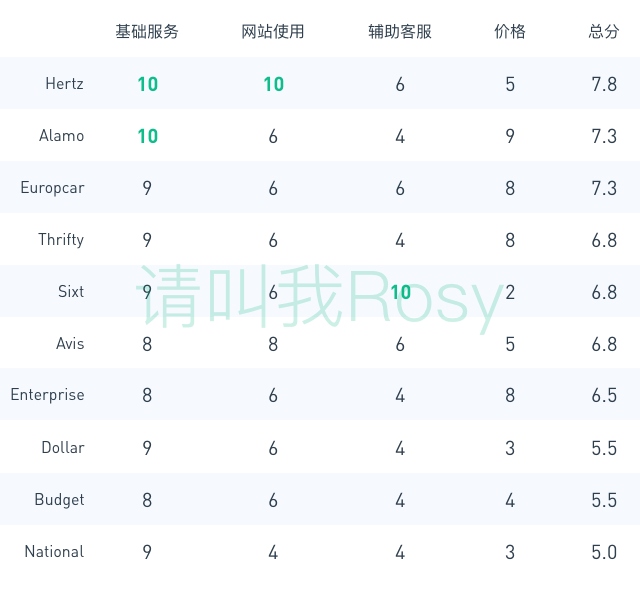Select the Alamo row label
The image size is (640, 597).
tap(62, 135)
